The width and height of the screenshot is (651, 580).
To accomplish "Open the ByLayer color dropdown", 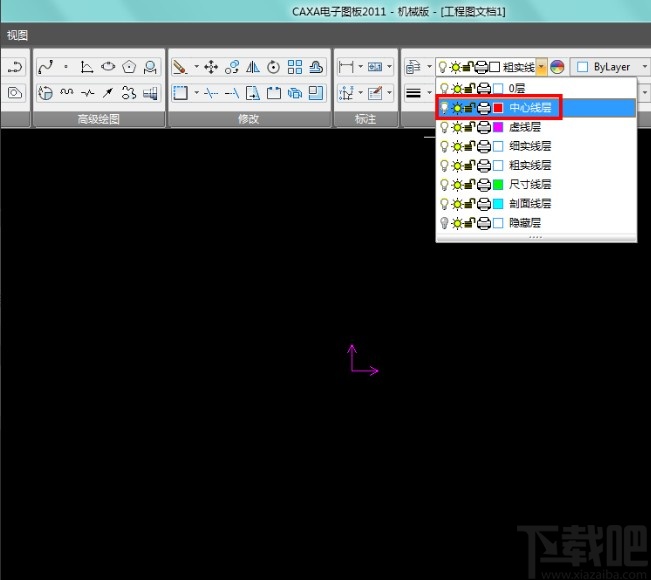I will pyautogui.click(x=644, y=67).
